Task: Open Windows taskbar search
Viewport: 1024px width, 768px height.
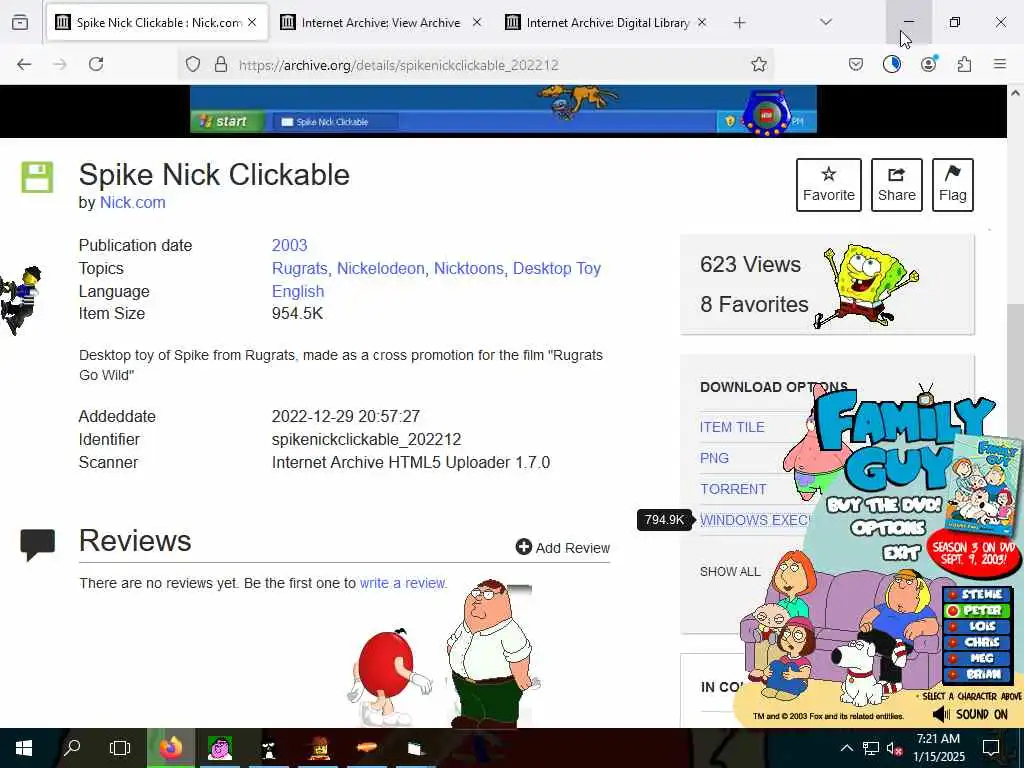Action: [x=72, y=748]
